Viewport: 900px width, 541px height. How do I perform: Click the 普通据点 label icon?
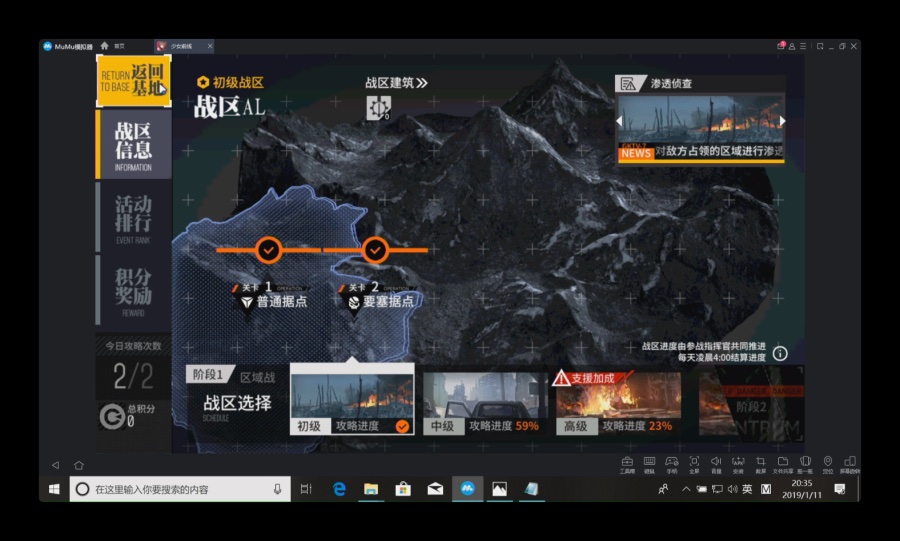tap(247, 302)
